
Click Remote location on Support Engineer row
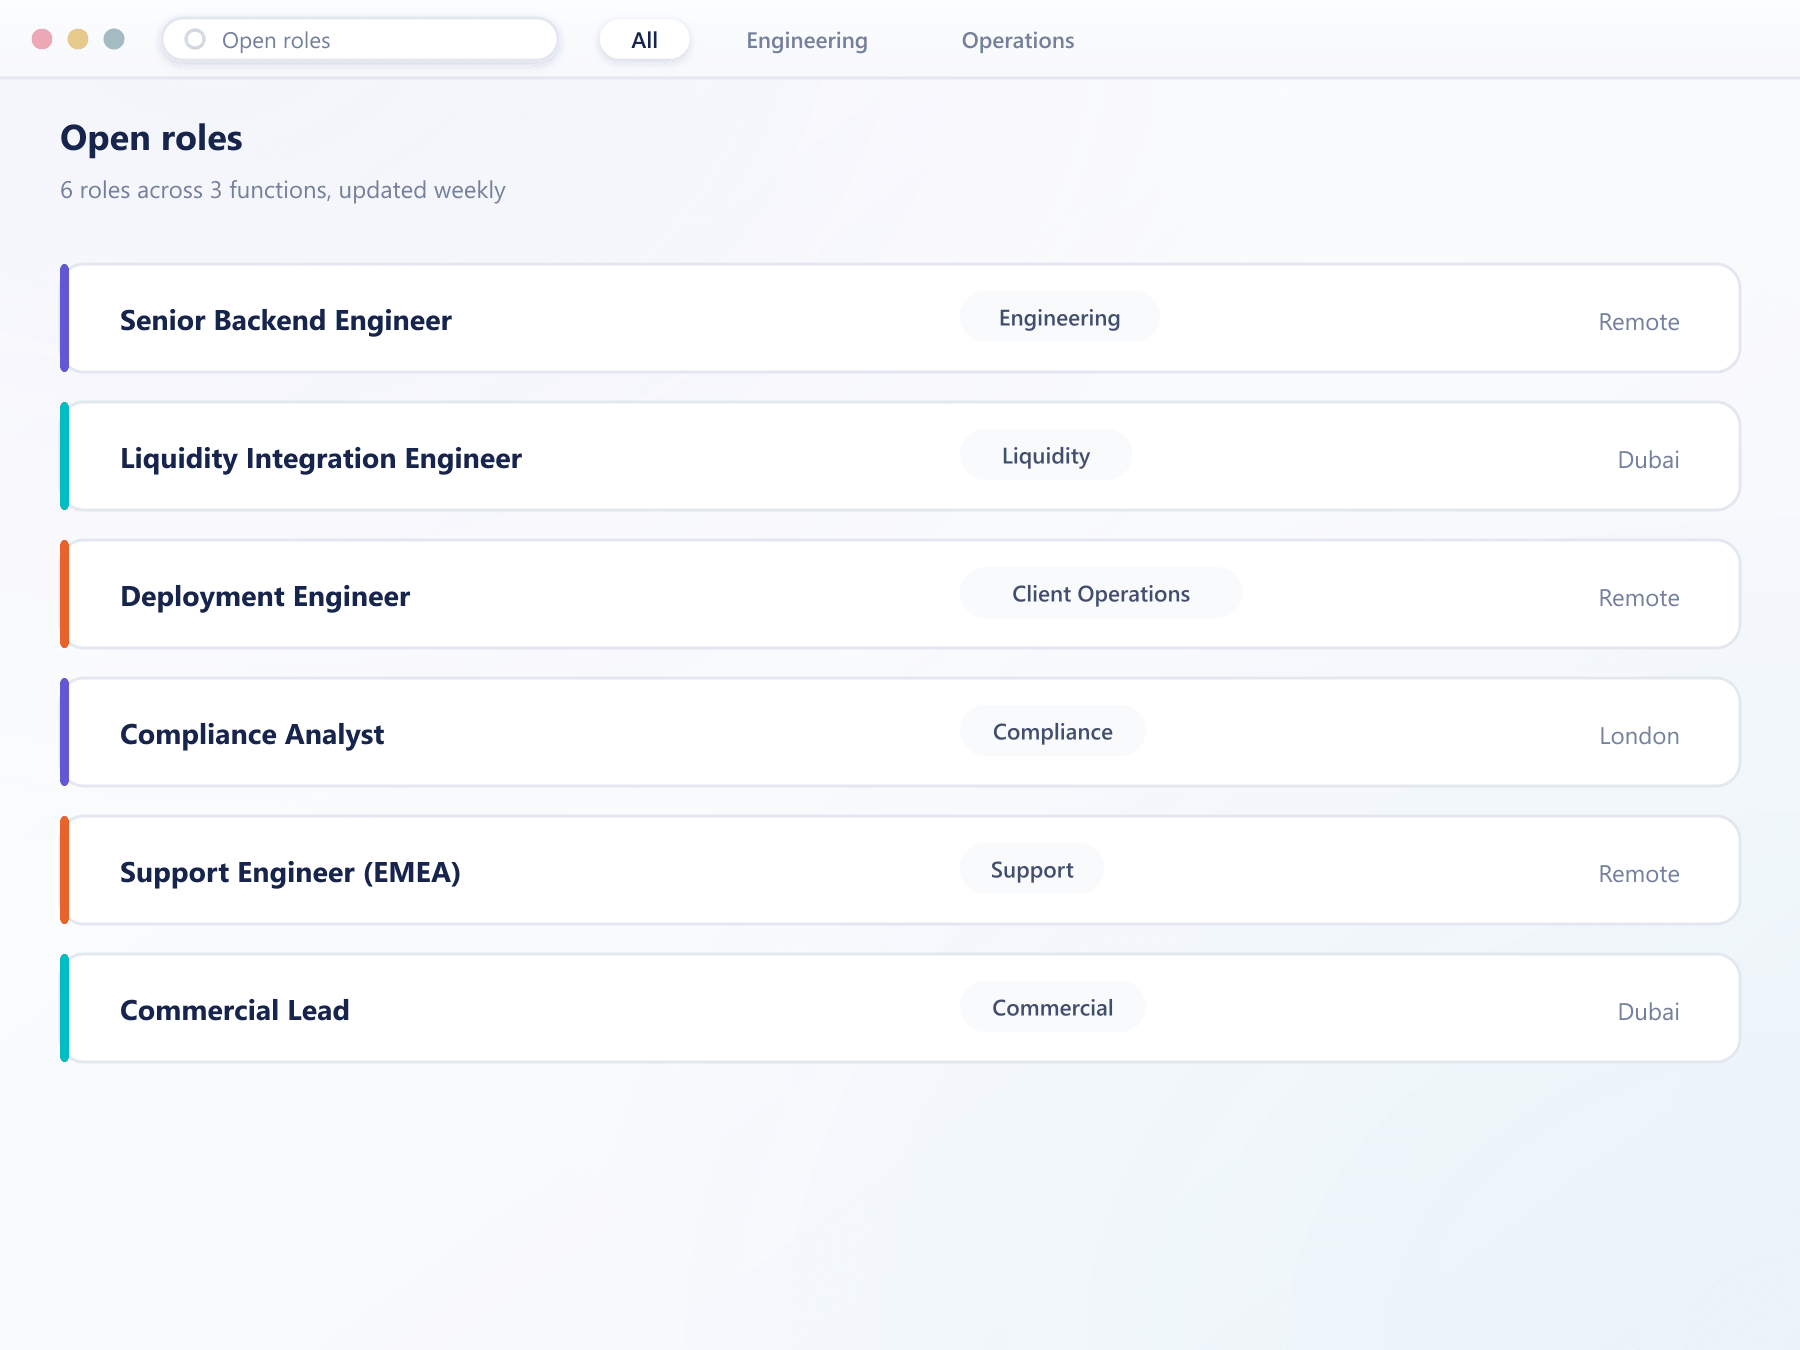[1639, 874]
